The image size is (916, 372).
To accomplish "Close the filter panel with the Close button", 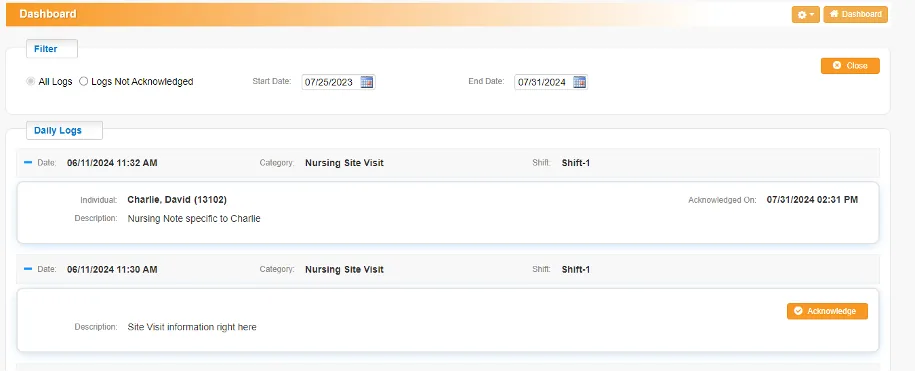I will [x=850, y=65].
